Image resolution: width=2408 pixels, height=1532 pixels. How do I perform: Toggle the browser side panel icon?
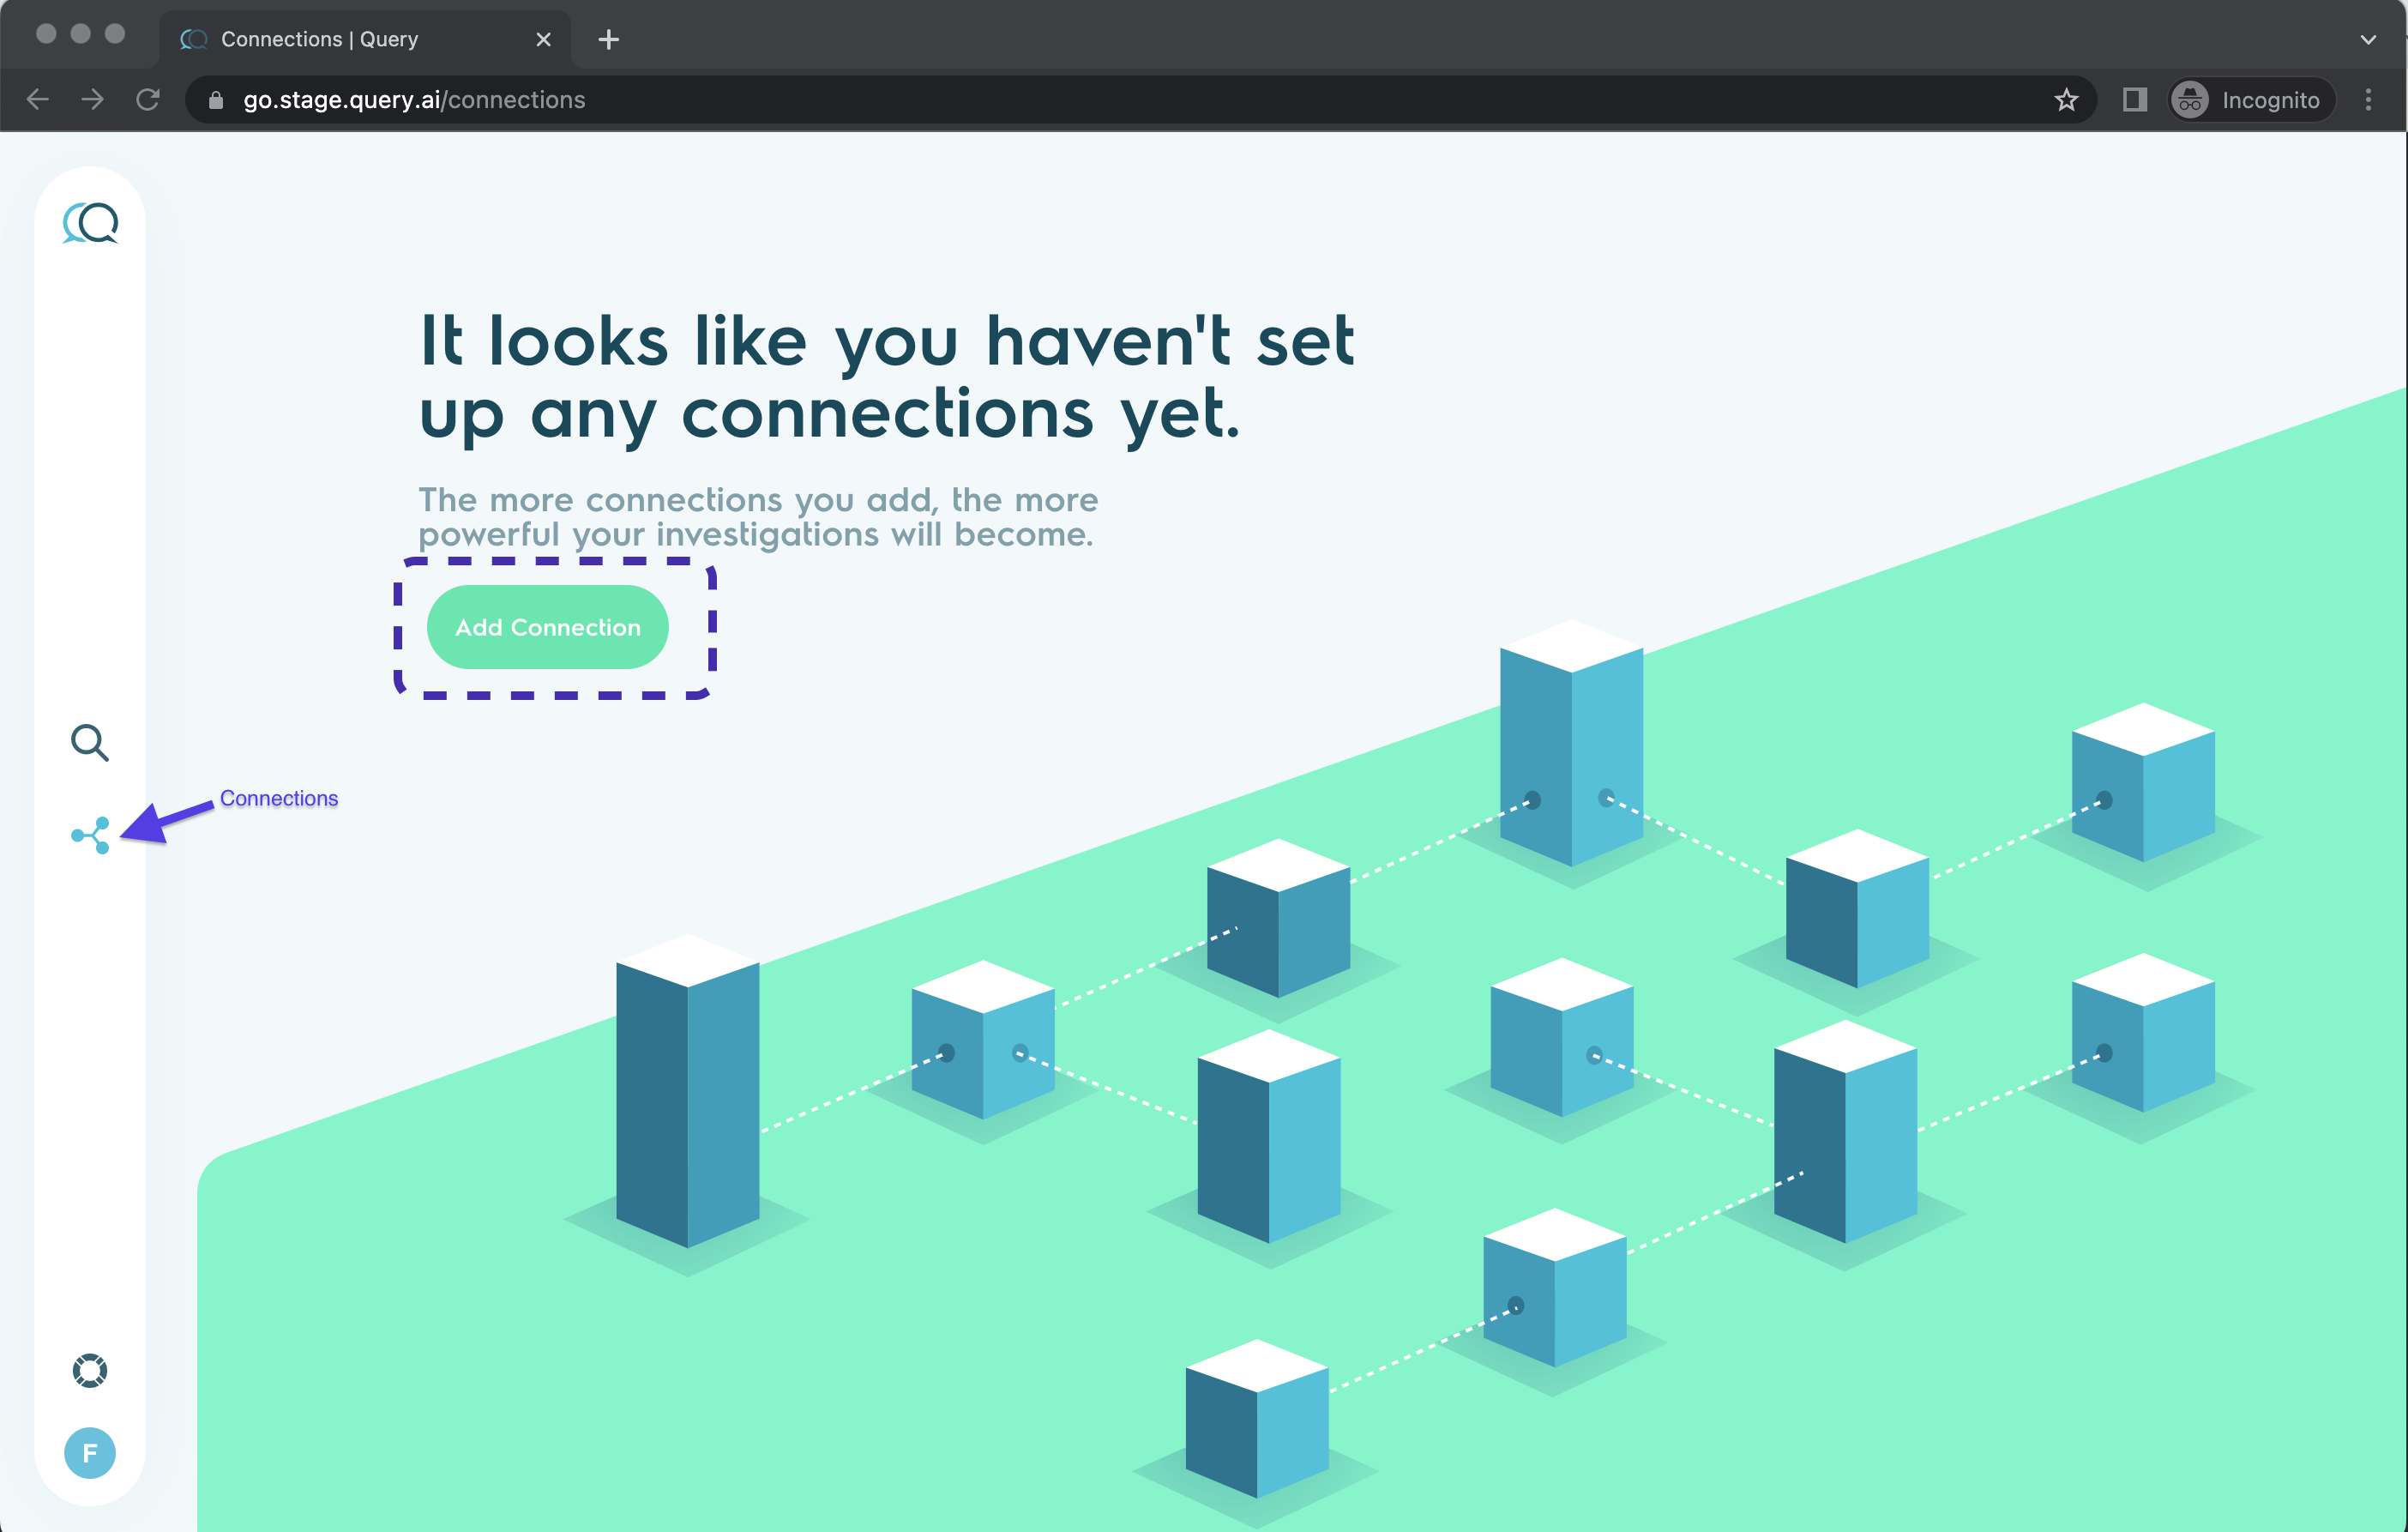click(2134, 100)
